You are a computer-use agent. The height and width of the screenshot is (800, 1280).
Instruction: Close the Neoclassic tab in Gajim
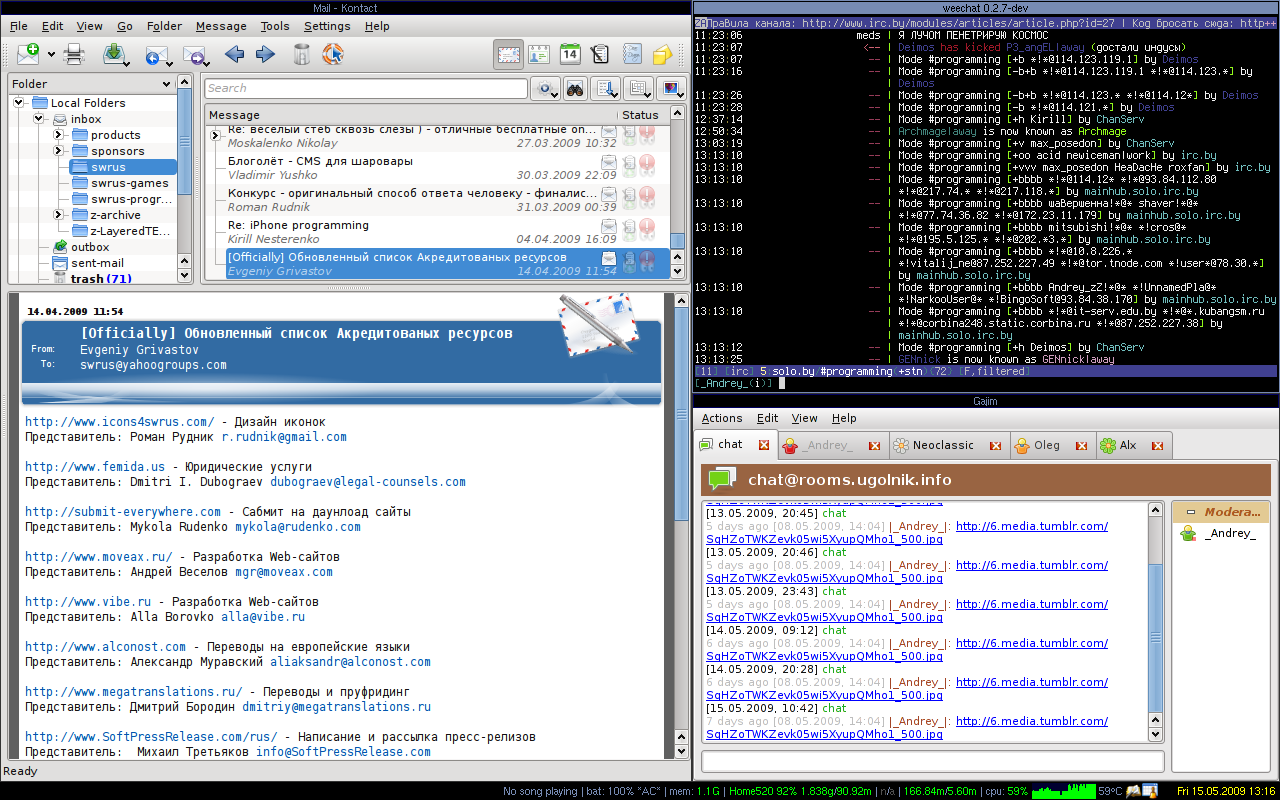coord(995,446)
